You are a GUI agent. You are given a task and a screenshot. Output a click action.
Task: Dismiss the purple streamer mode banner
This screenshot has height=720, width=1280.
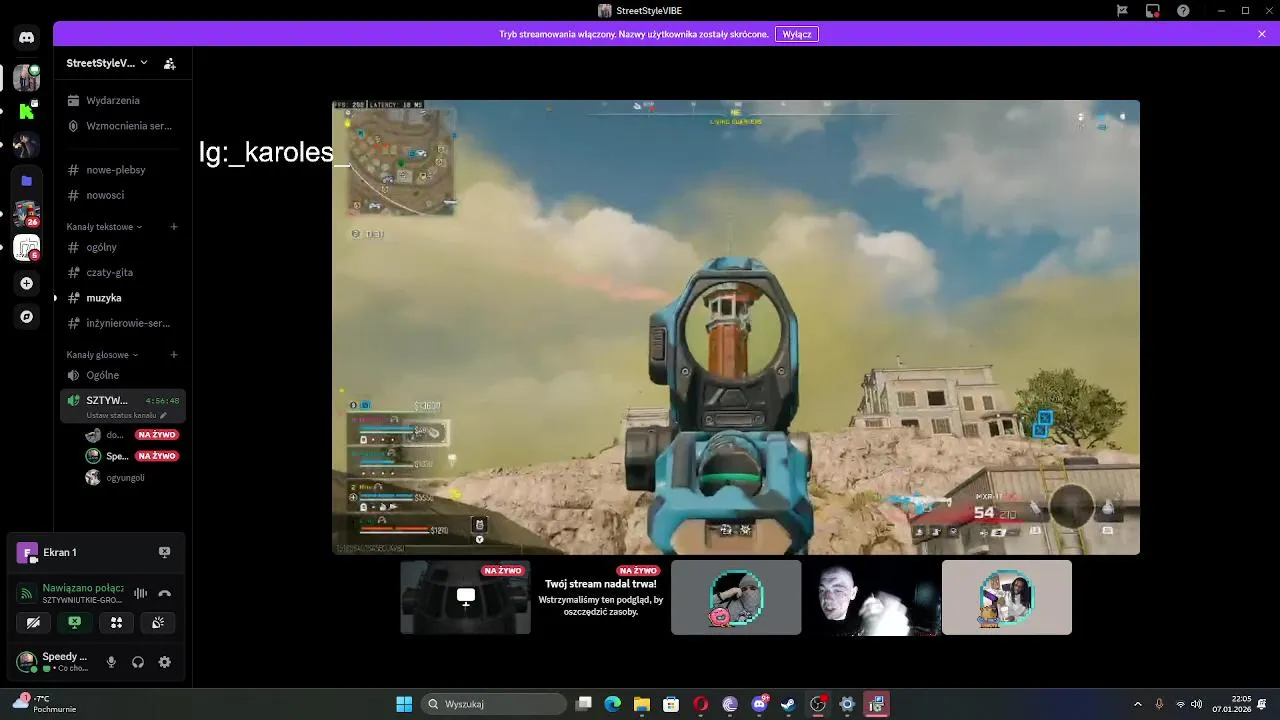[1262, 34]
